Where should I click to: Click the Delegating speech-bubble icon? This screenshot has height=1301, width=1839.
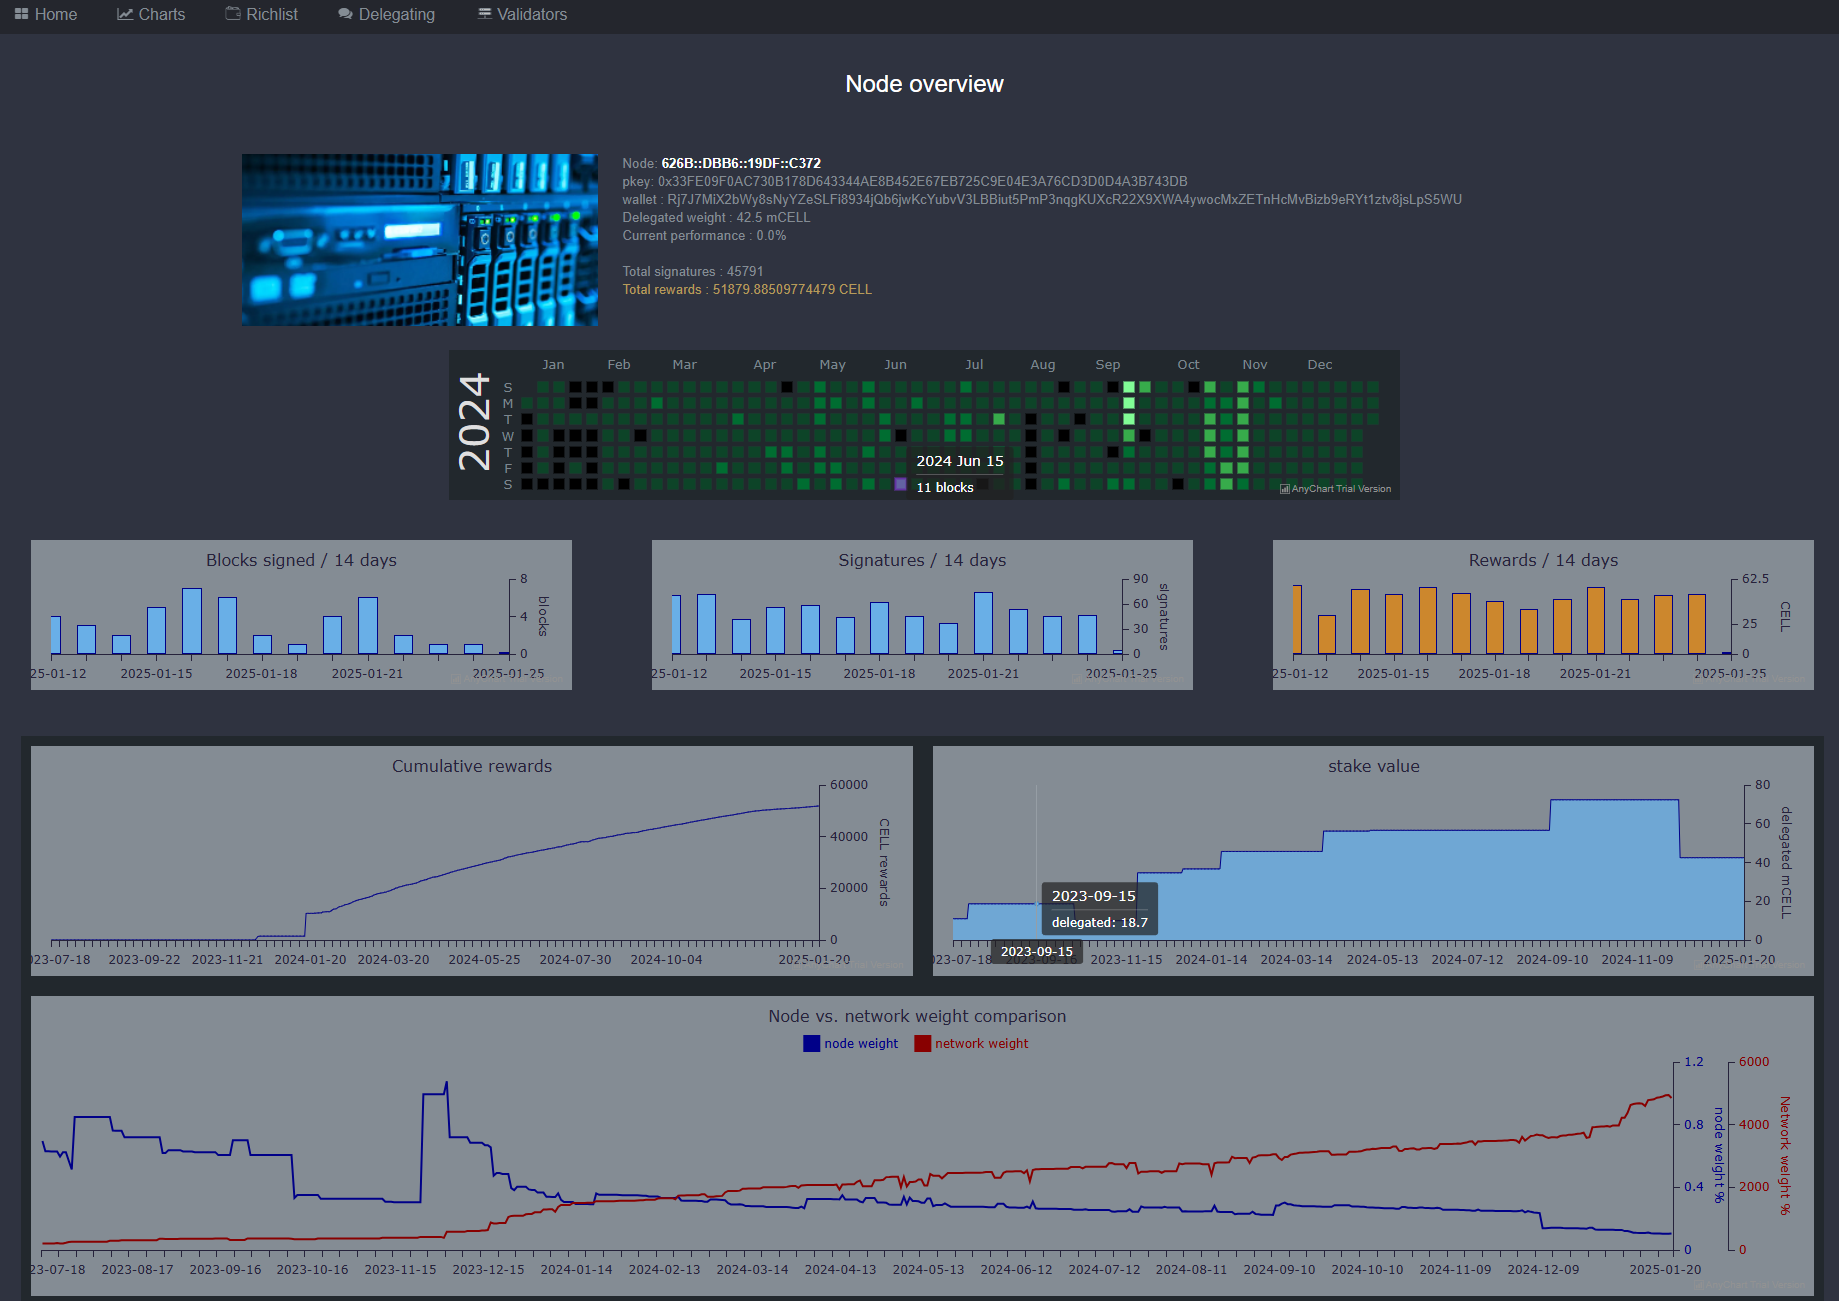(345, 14)
